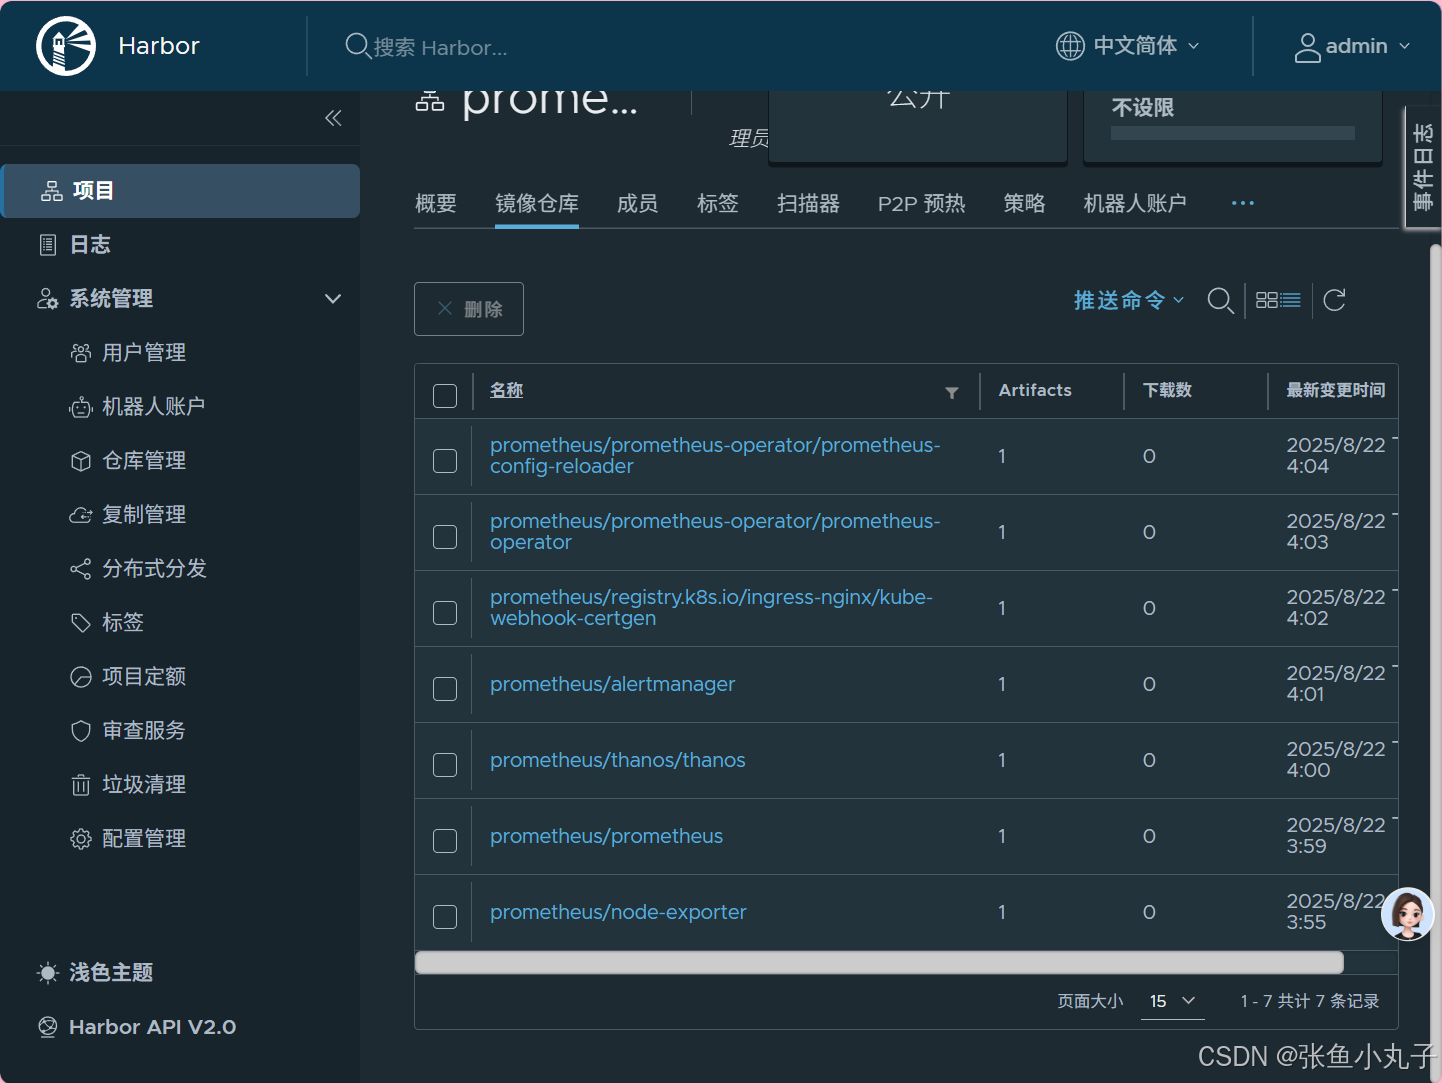This screenshot has height=1083, width=1442.
Task: Expand more tabs with ellipsis
Action: pos(1243,203)
